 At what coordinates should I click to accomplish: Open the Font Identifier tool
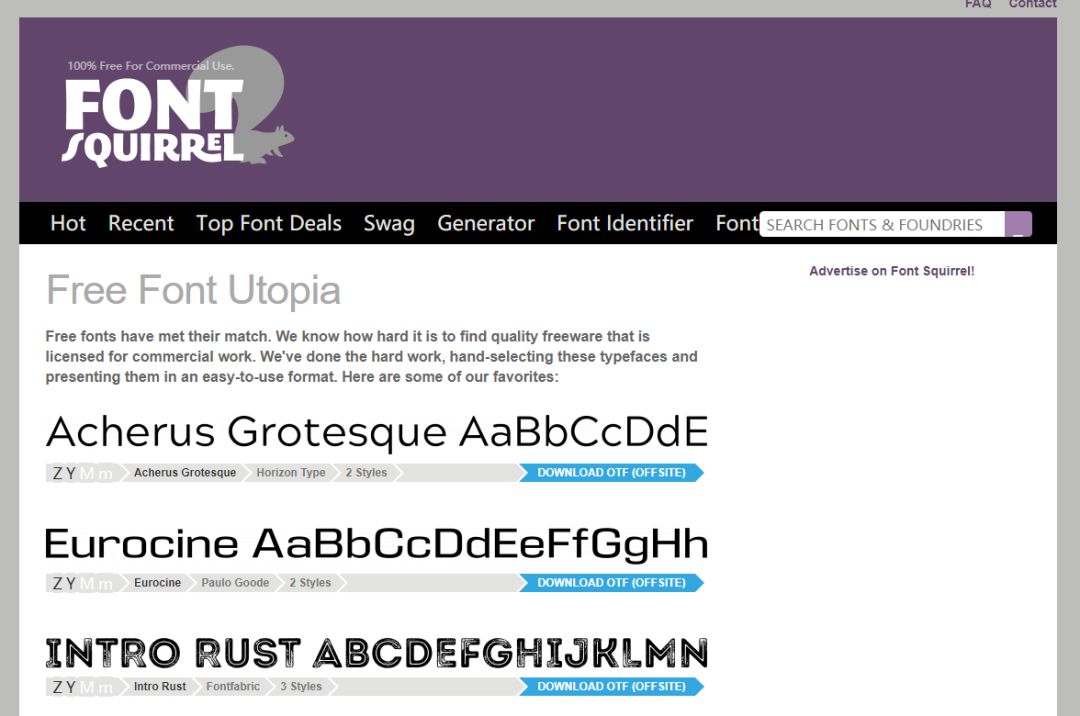625,223
